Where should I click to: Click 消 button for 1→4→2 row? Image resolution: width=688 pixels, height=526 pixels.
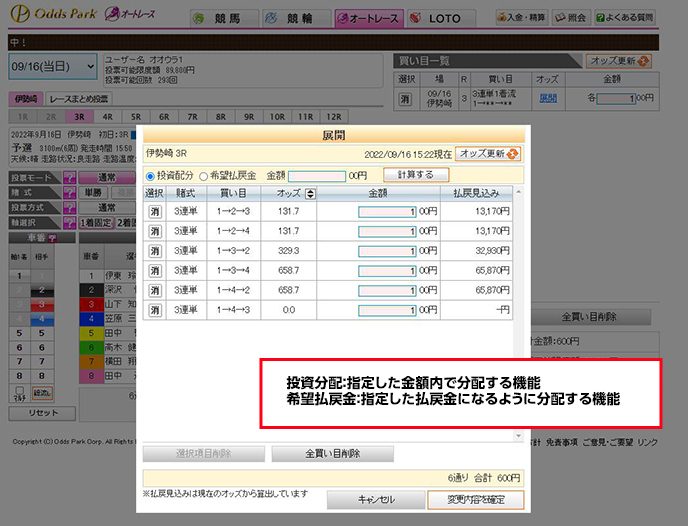tap(155, 290)
